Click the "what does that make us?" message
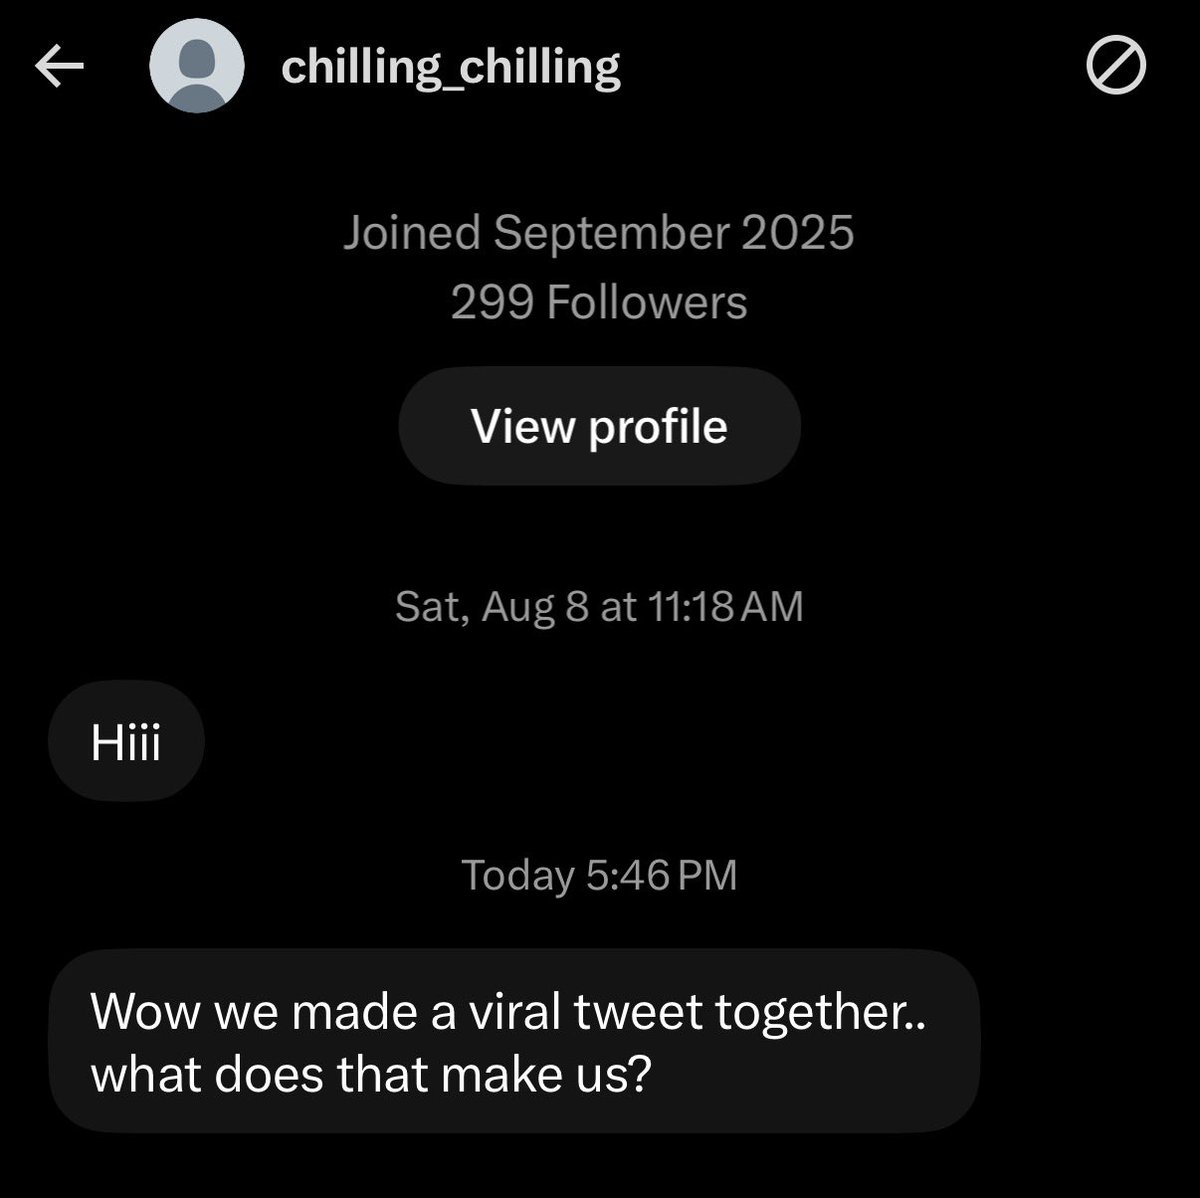 [514, 1041]
